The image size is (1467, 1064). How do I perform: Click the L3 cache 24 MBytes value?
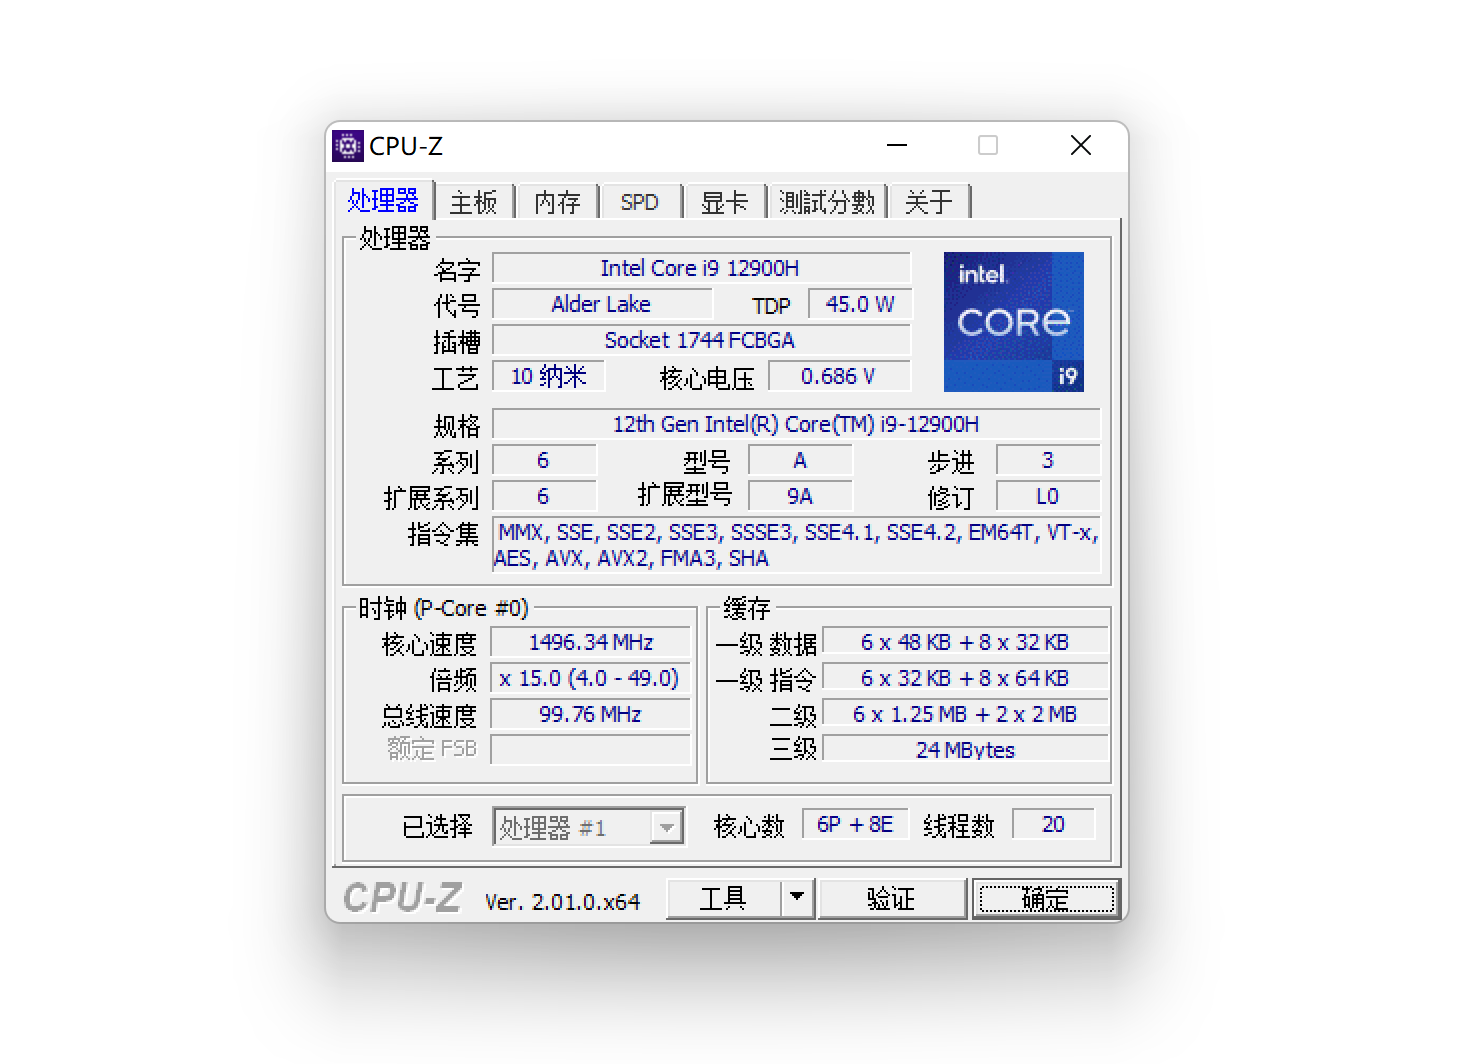pyautogui.click(x=965, y=749)
